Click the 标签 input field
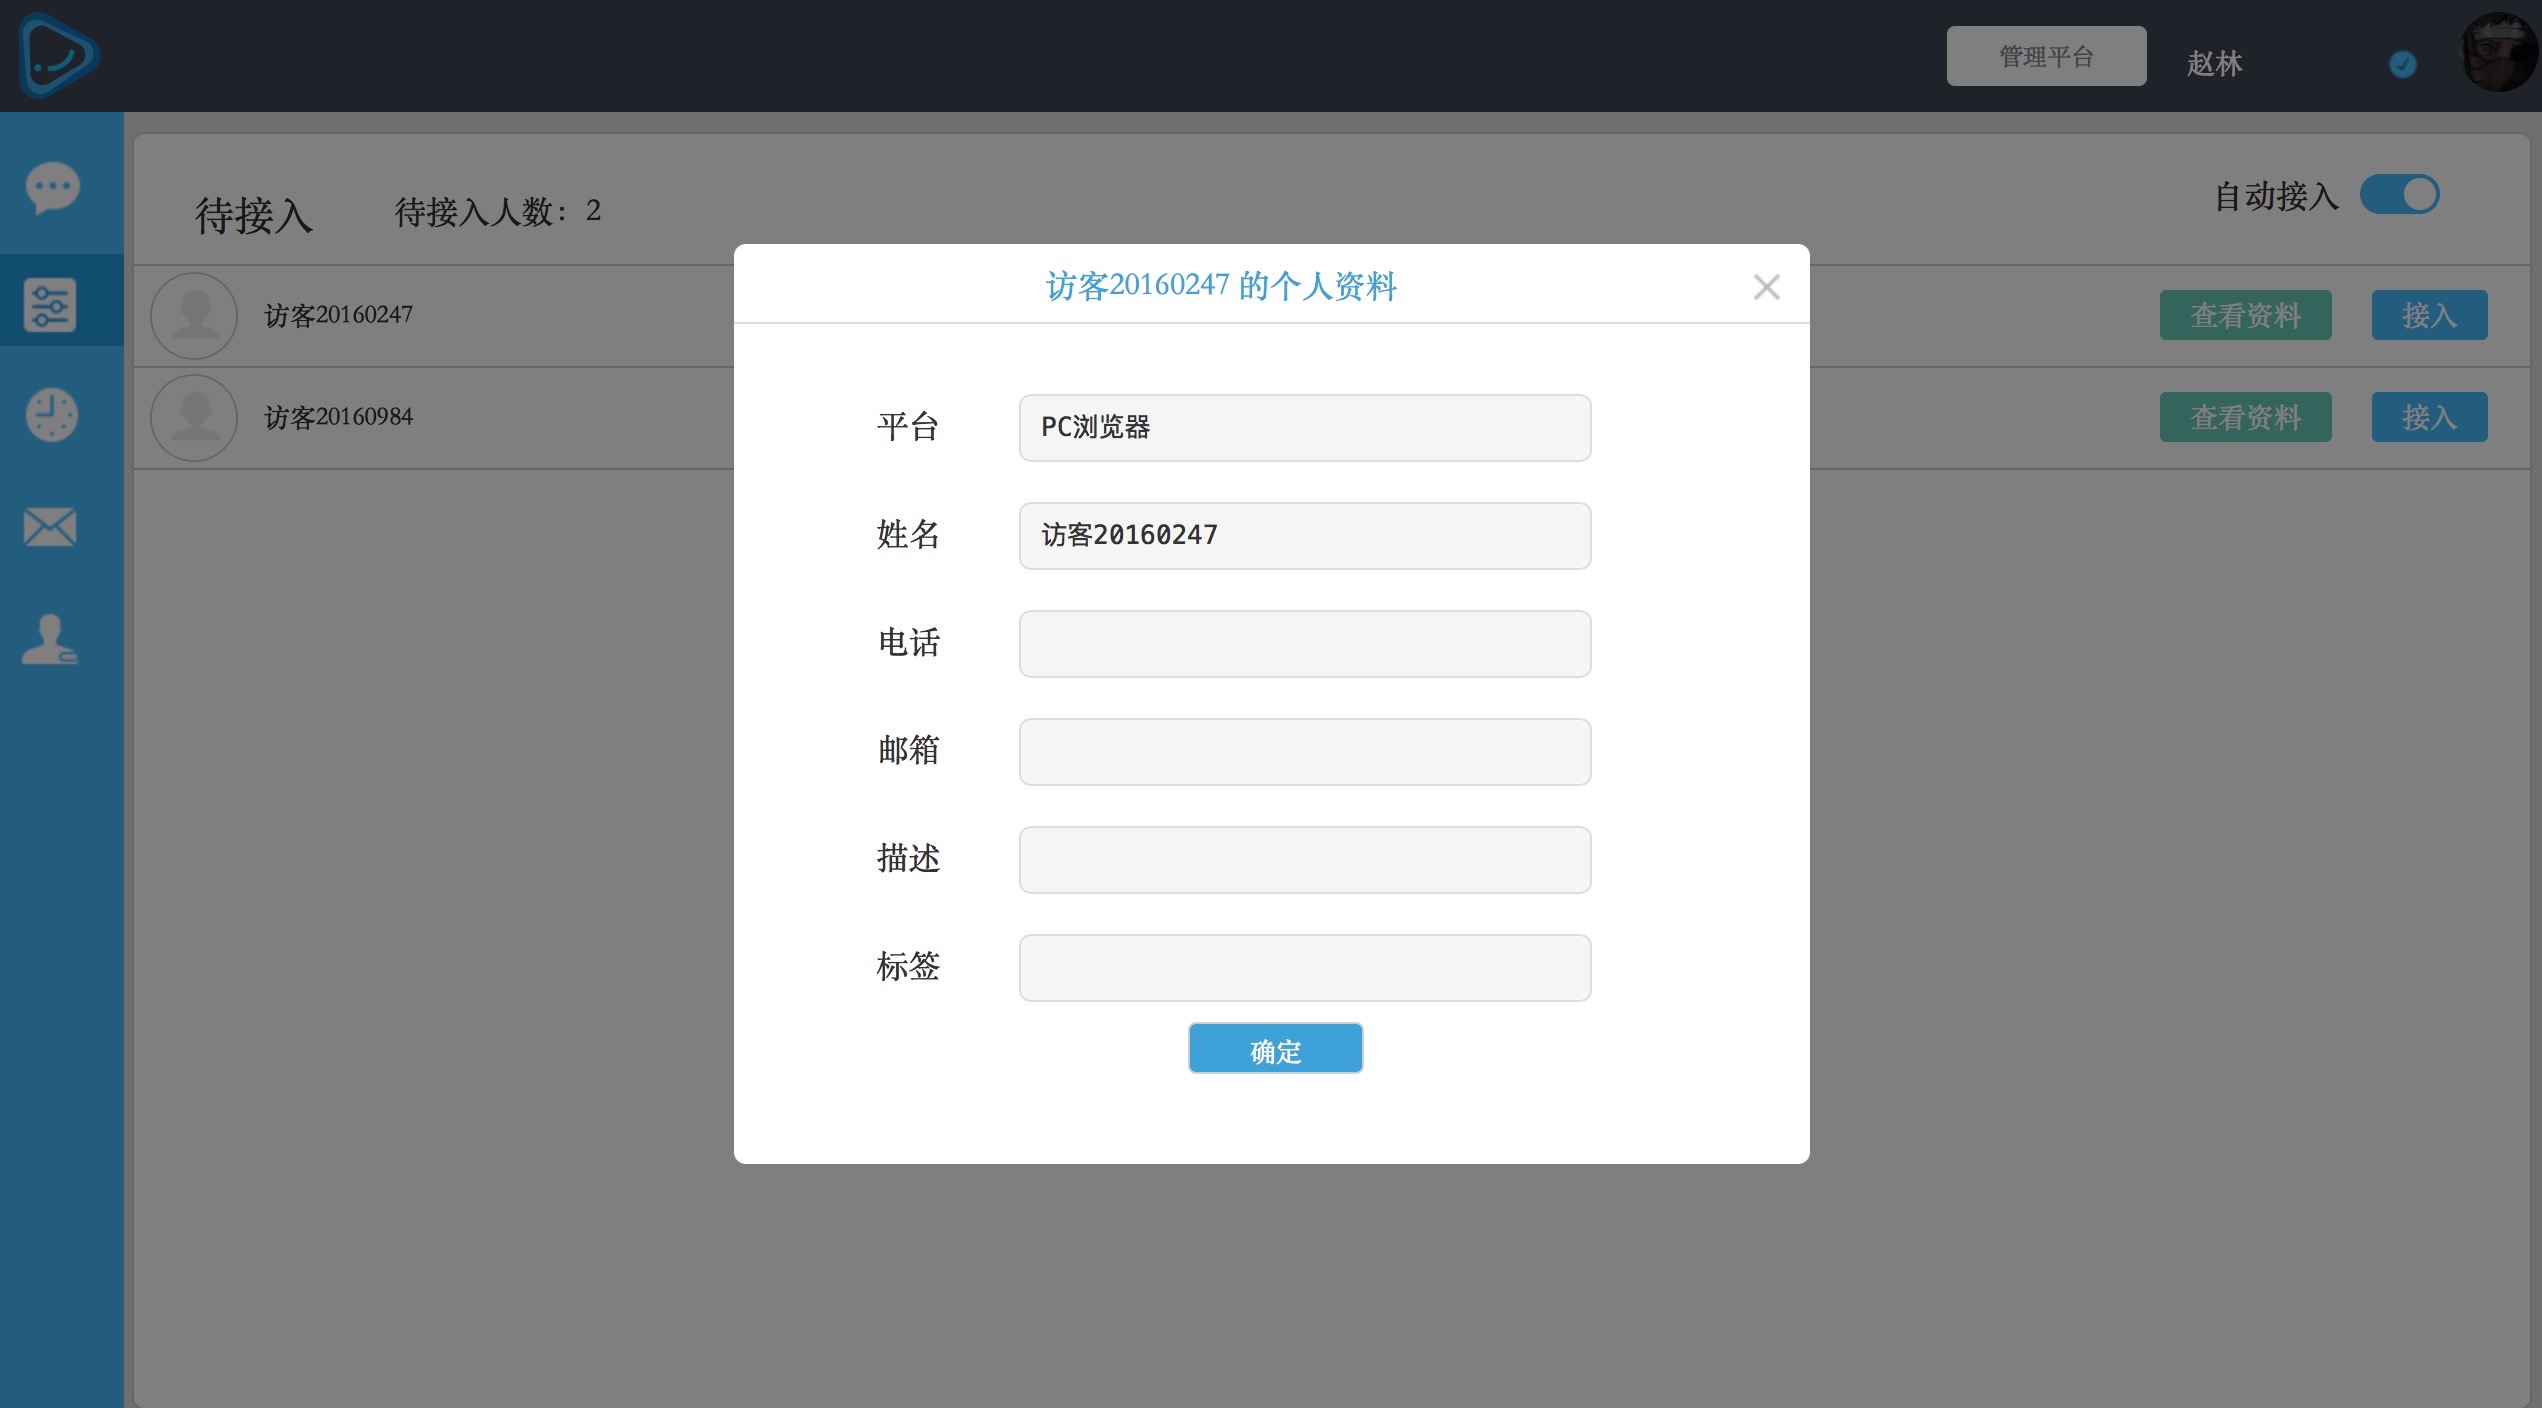The height and width of the screenshot is (1408, 2542). pyautogui.click(x=1304, y=968)
